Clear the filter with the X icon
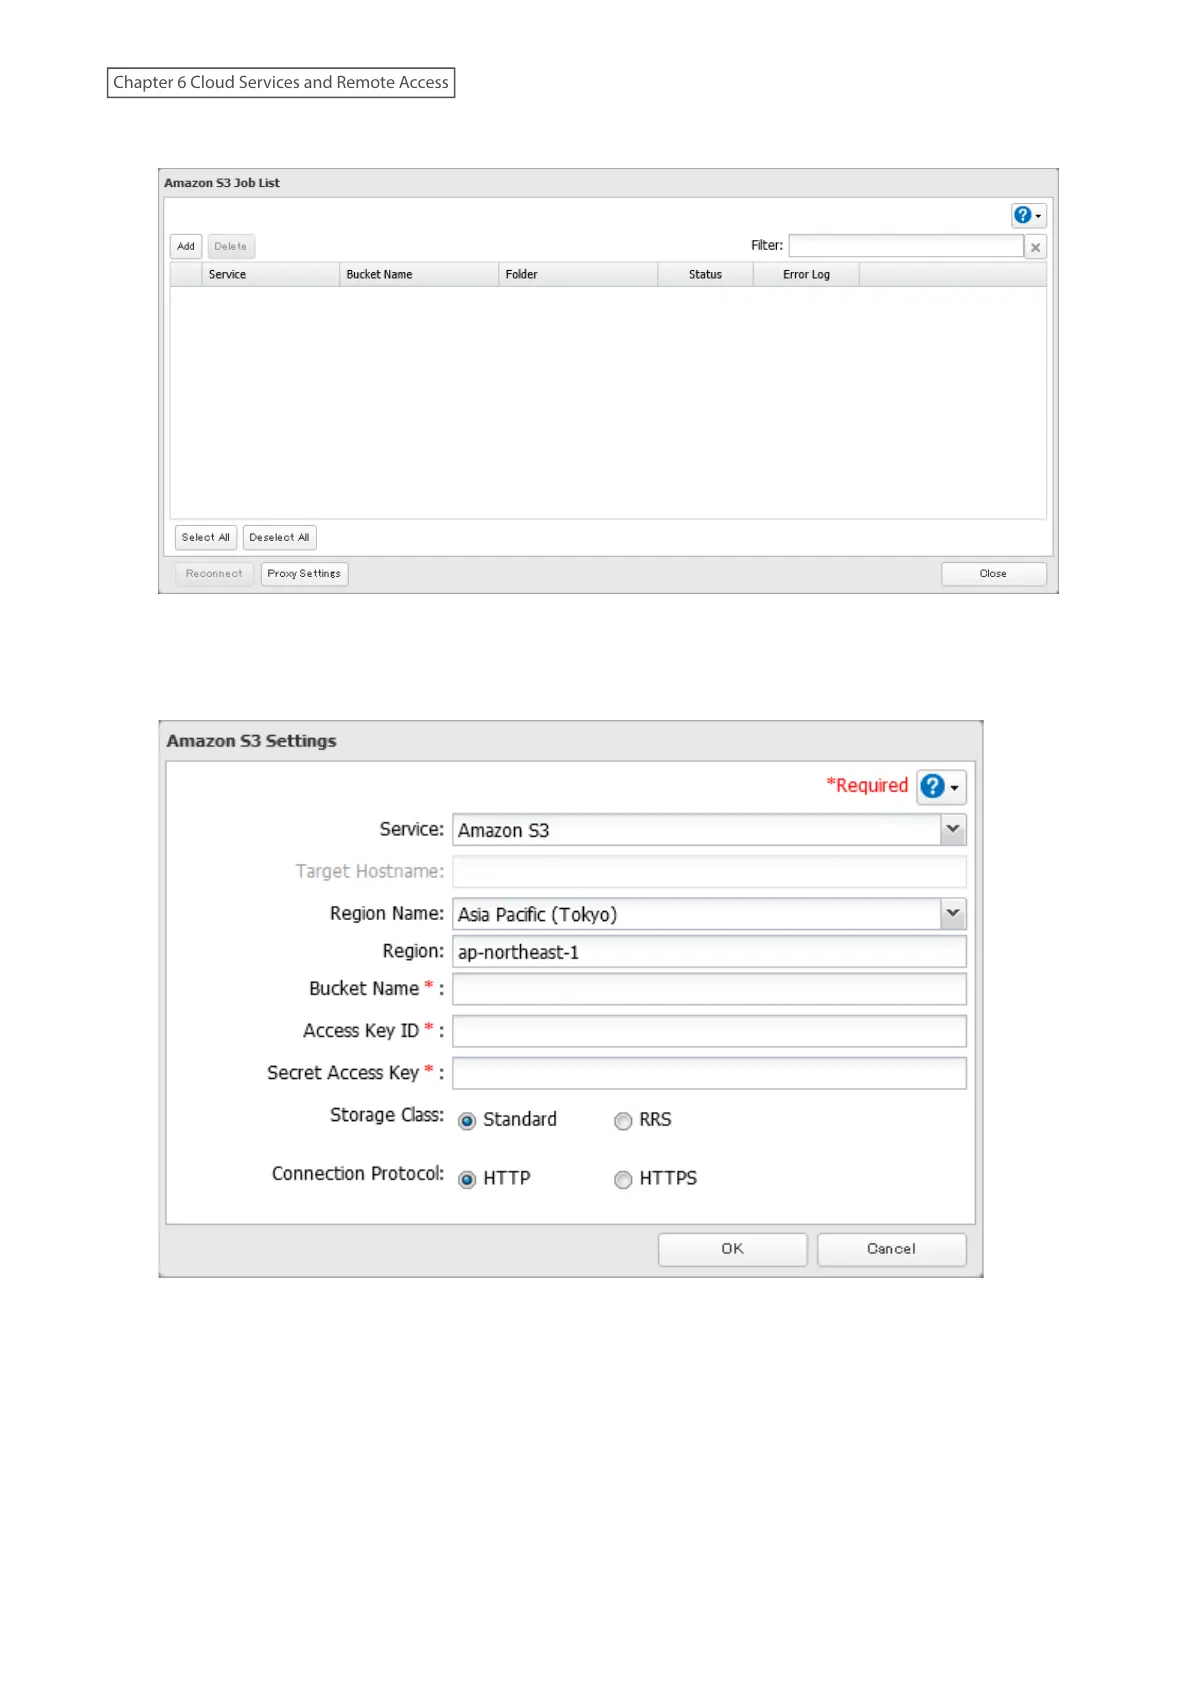This screenshot has height=1684, width=1191. pyautogui.click(x=1035, y=247)
